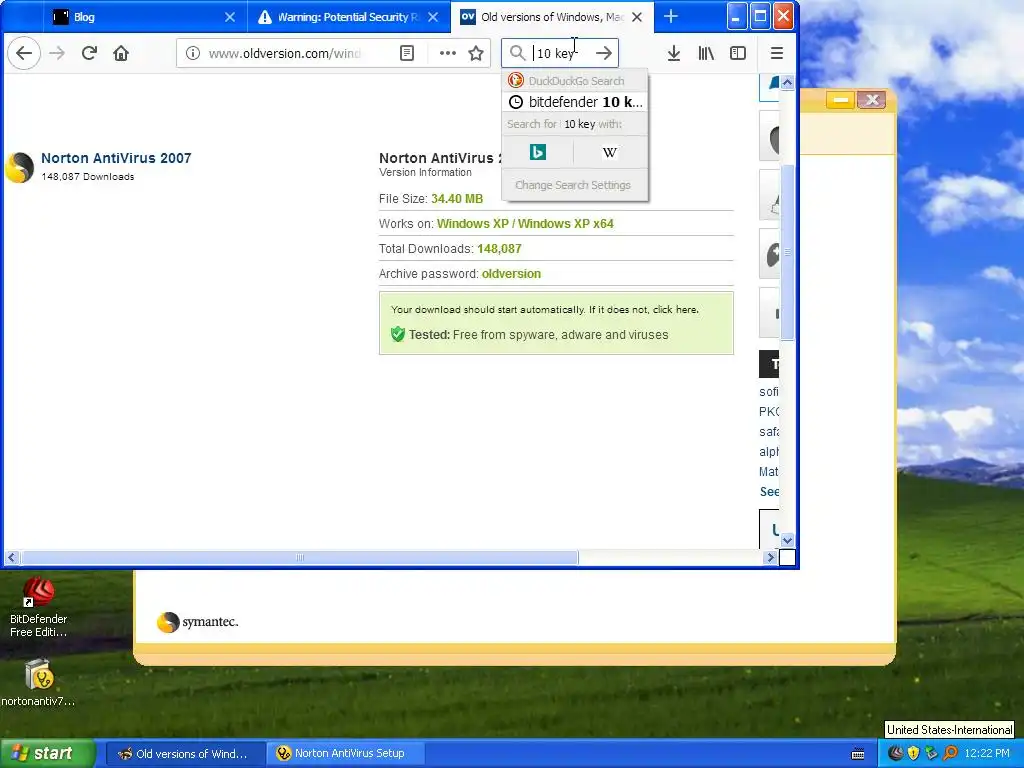
Task: Click the 'click here' download link text
Action: click(x=675, y=310)
